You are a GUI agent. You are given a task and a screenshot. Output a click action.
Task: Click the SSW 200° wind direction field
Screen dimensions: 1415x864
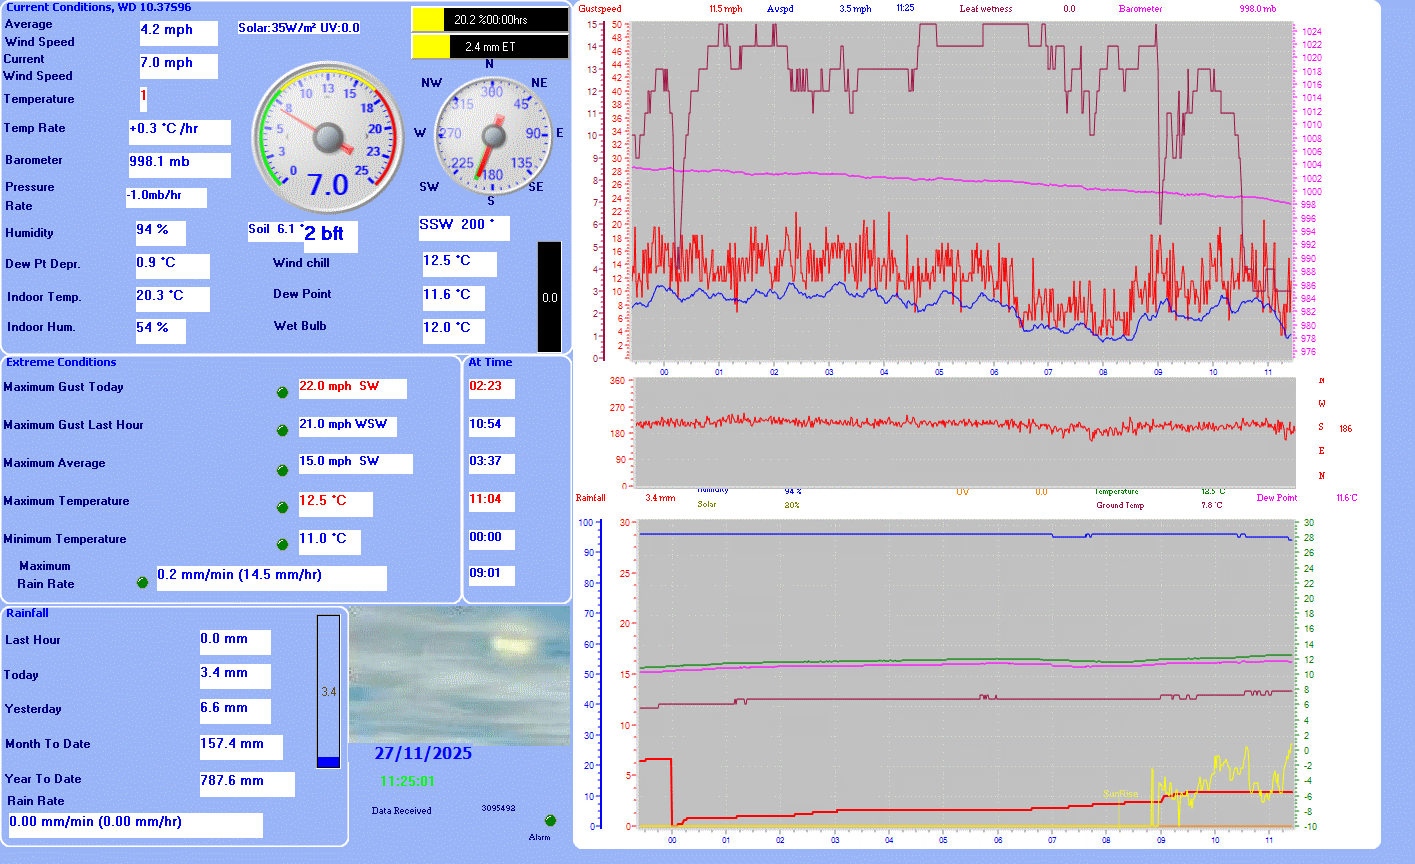464,227
